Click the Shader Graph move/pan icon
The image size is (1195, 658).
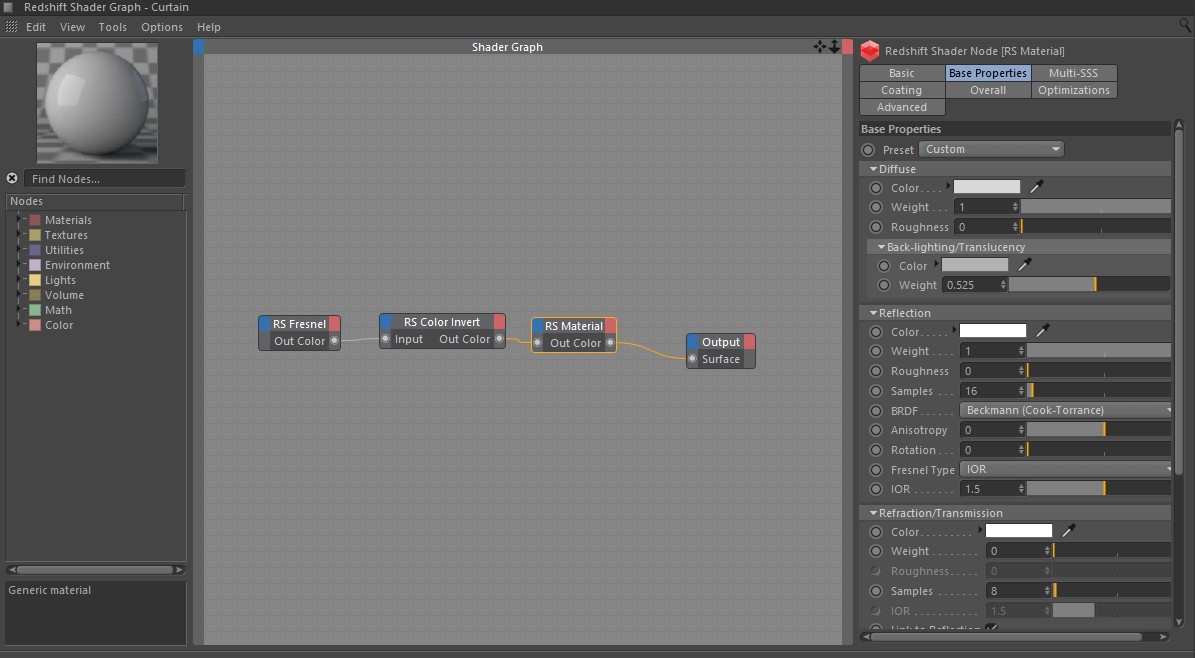coord(819,47)
